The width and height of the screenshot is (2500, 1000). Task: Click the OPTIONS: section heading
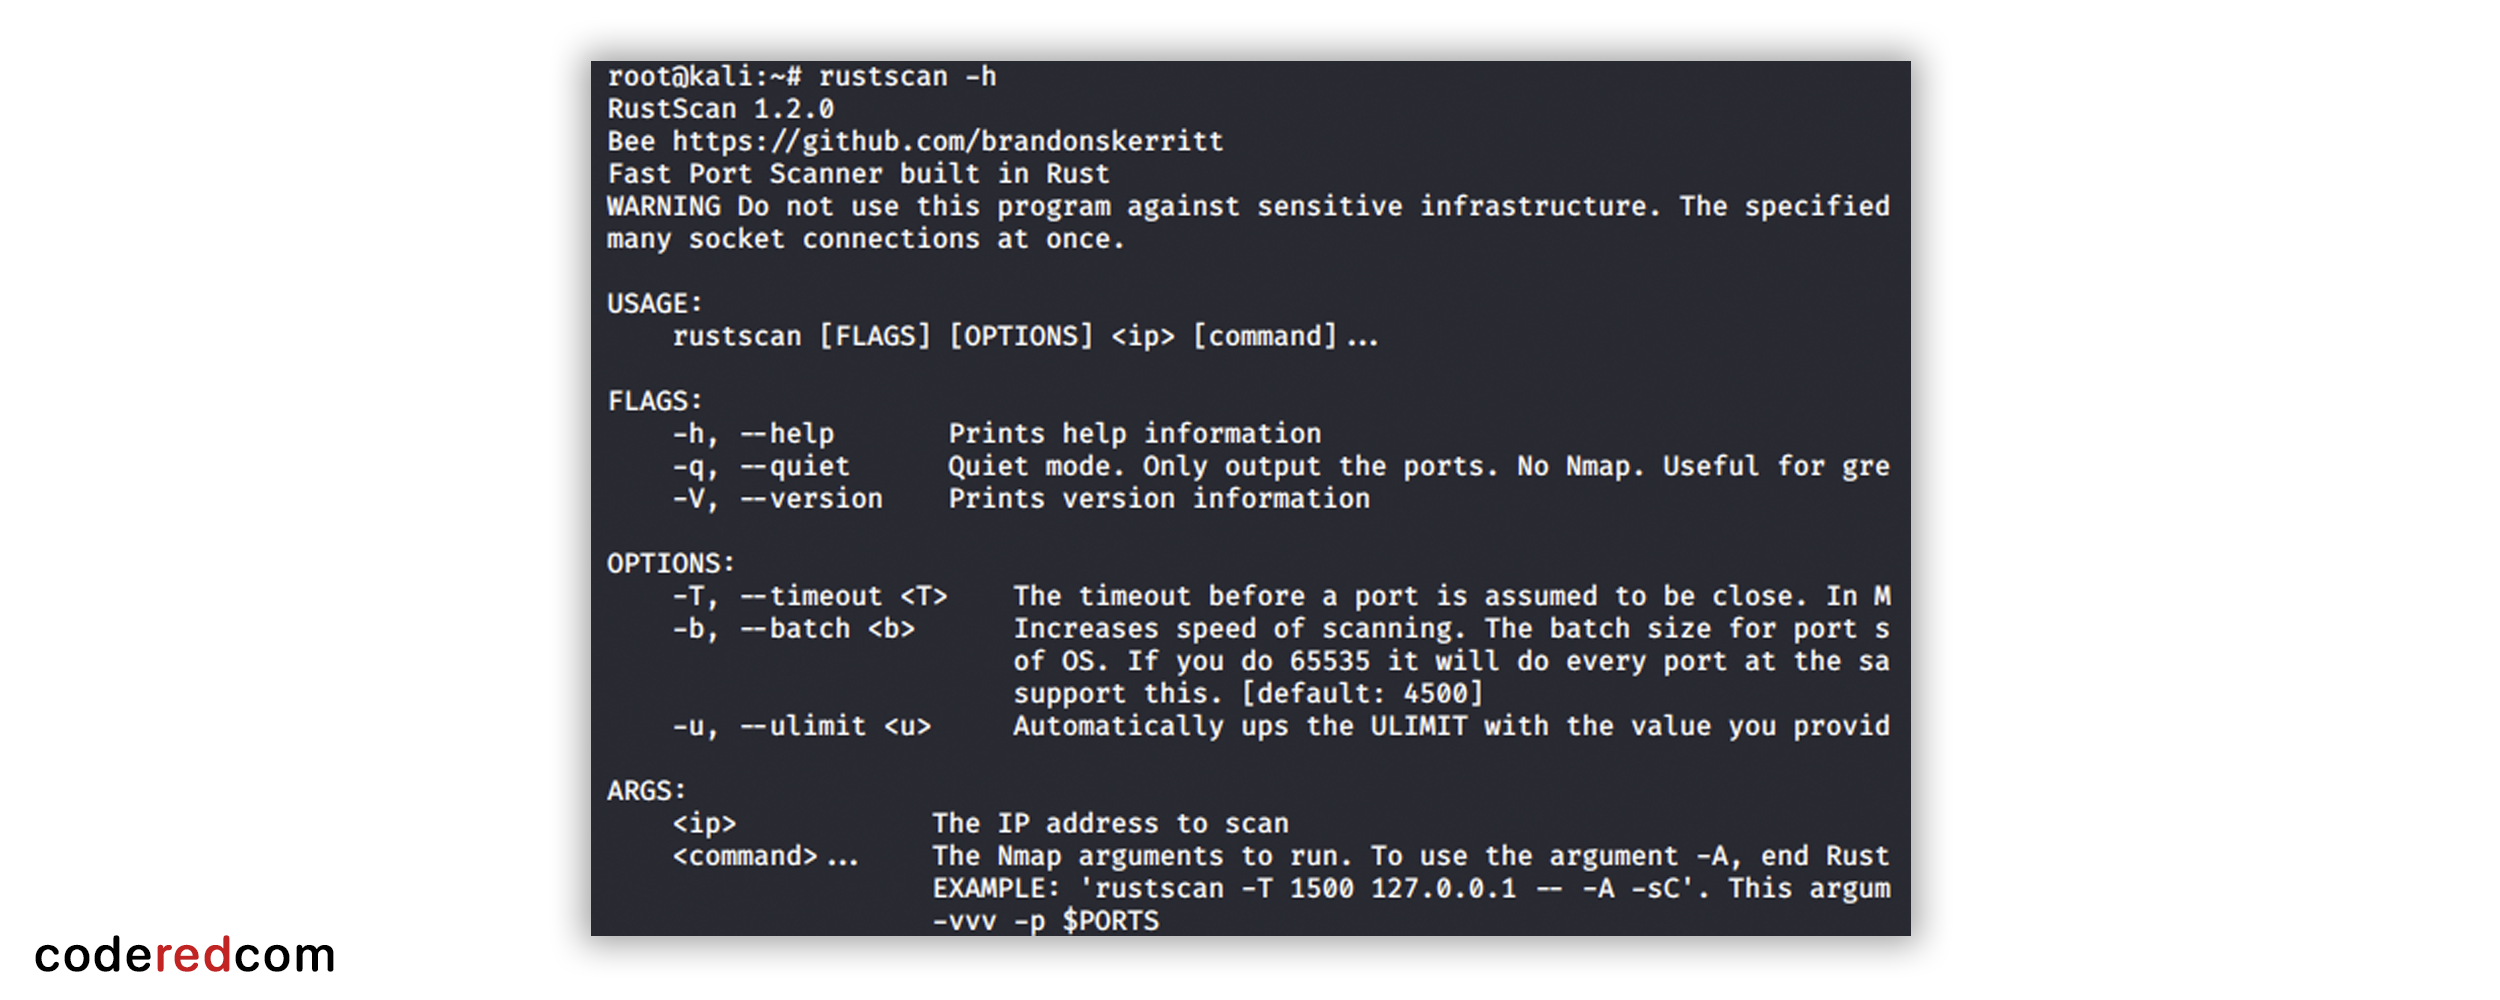tap(670, 564)
